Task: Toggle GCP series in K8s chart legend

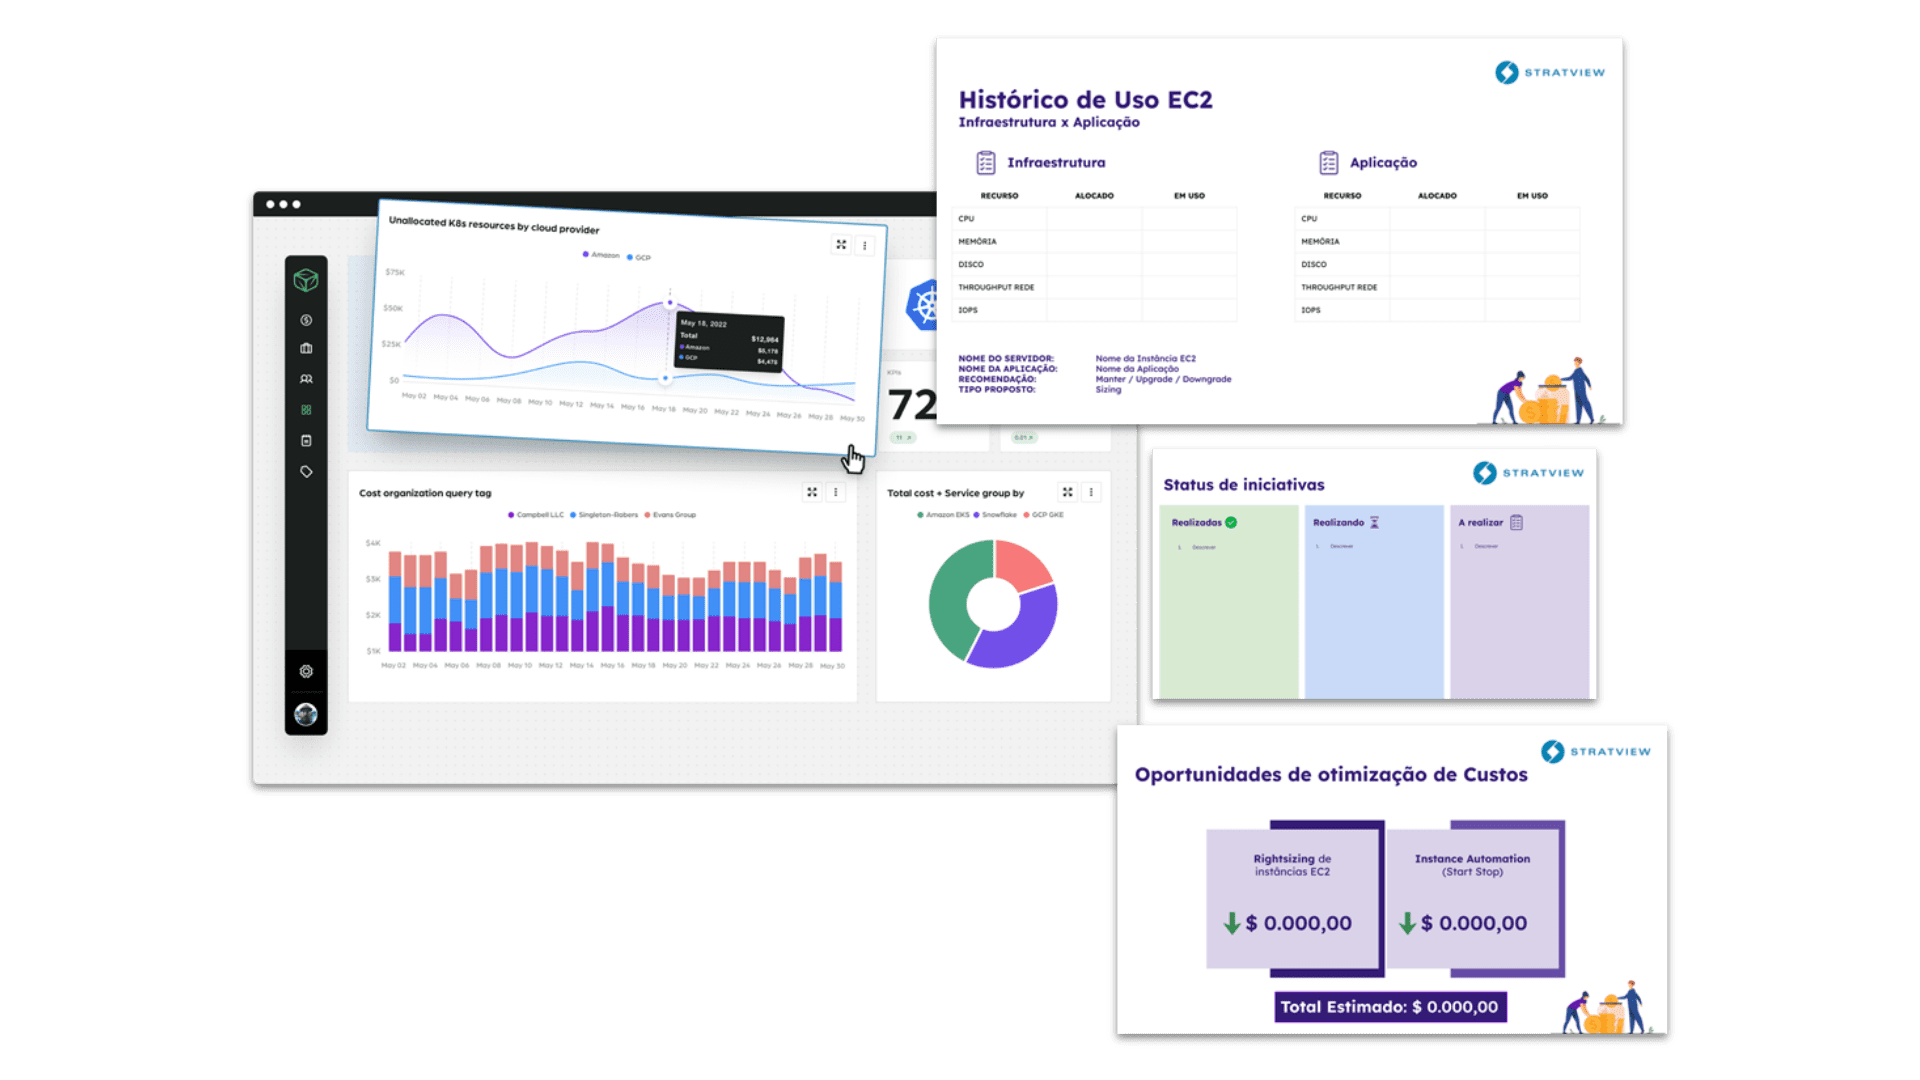Action: click(639, 257)
